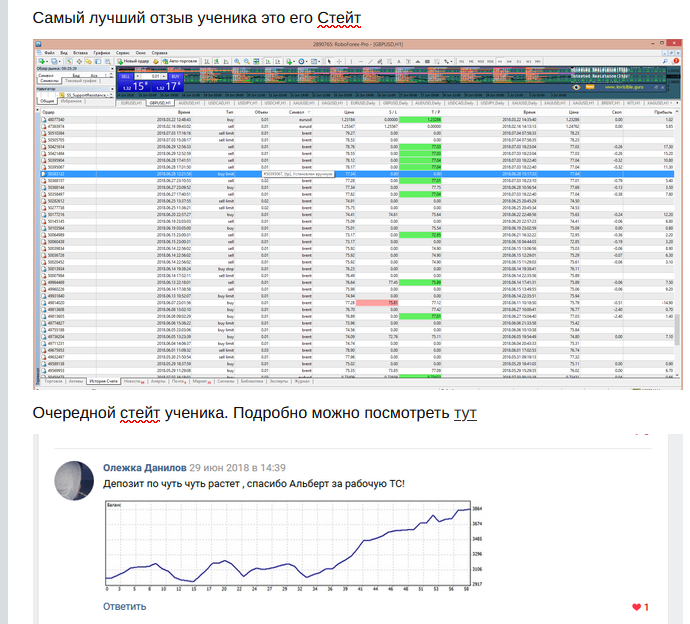Expand the New Chart dropdown arrow
Viewport: 690px width, 624px height.
[x=47, y=62]
